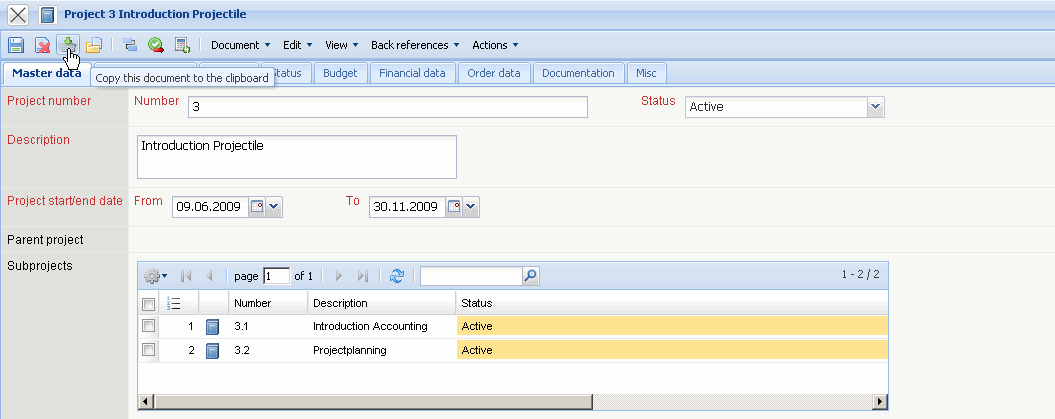Image resolution: width=1055 pixels, height=419 pixels.
Task: Copy this document to the clipboard
Action: [68, 45]
